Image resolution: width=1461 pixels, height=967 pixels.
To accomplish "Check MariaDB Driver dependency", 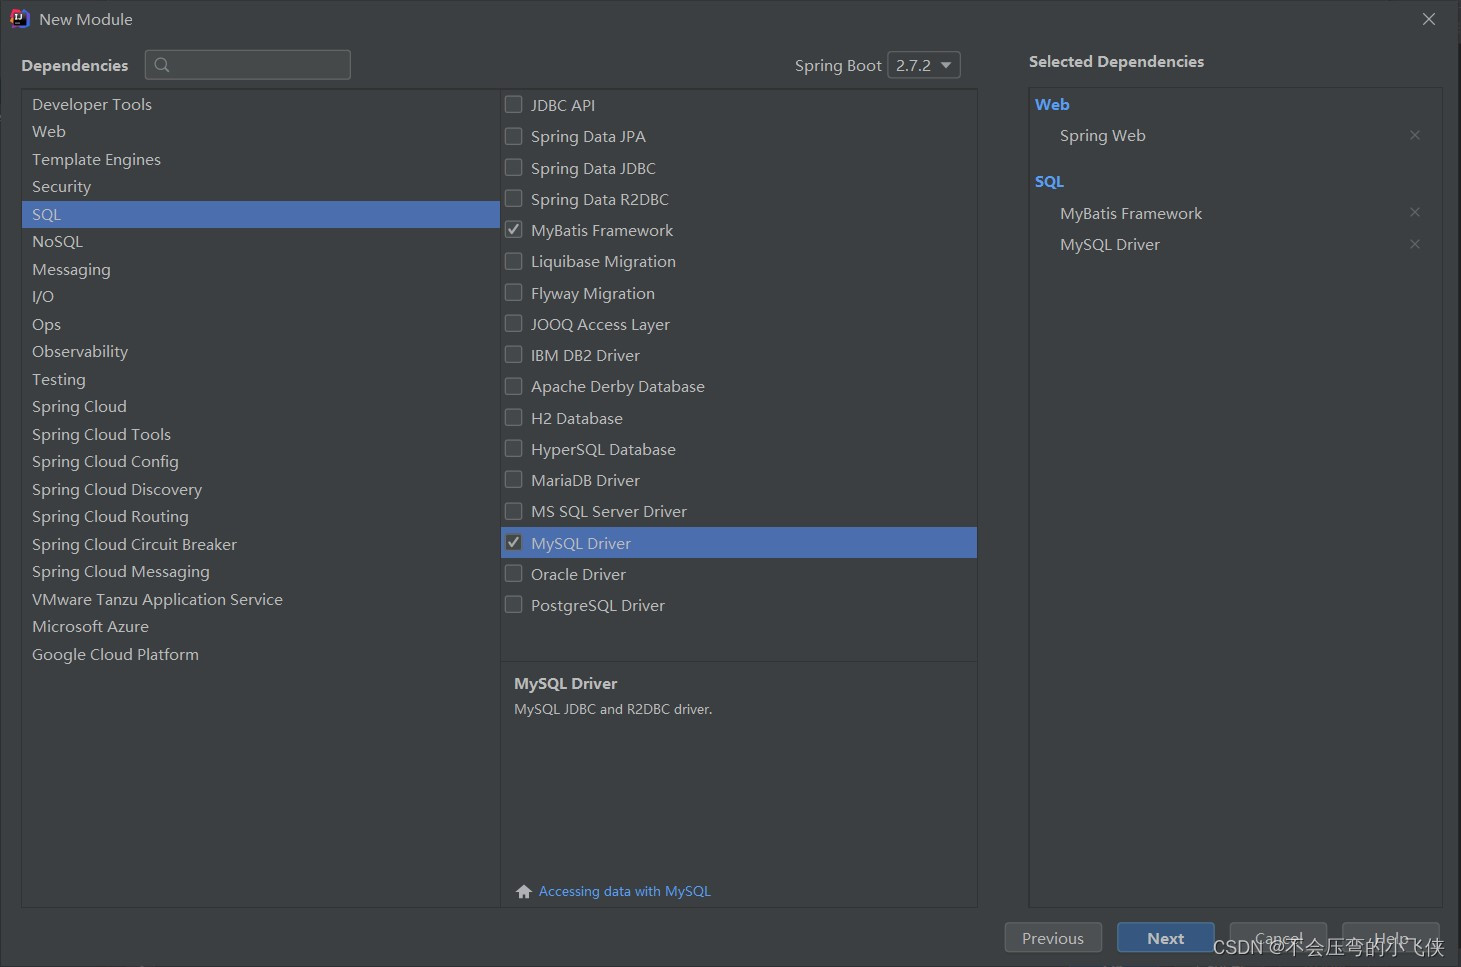I will coord(513,479).
